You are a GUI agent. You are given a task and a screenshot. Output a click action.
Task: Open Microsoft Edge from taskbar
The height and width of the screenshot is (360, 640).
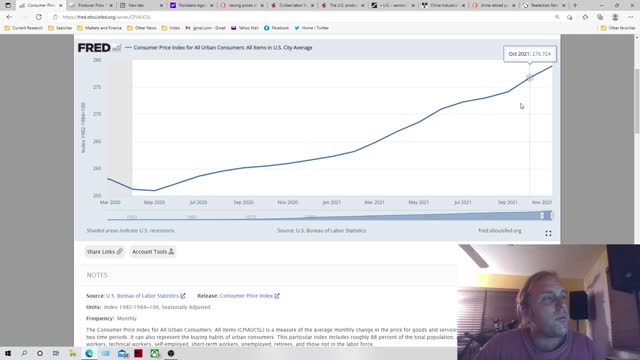[89, 353]
